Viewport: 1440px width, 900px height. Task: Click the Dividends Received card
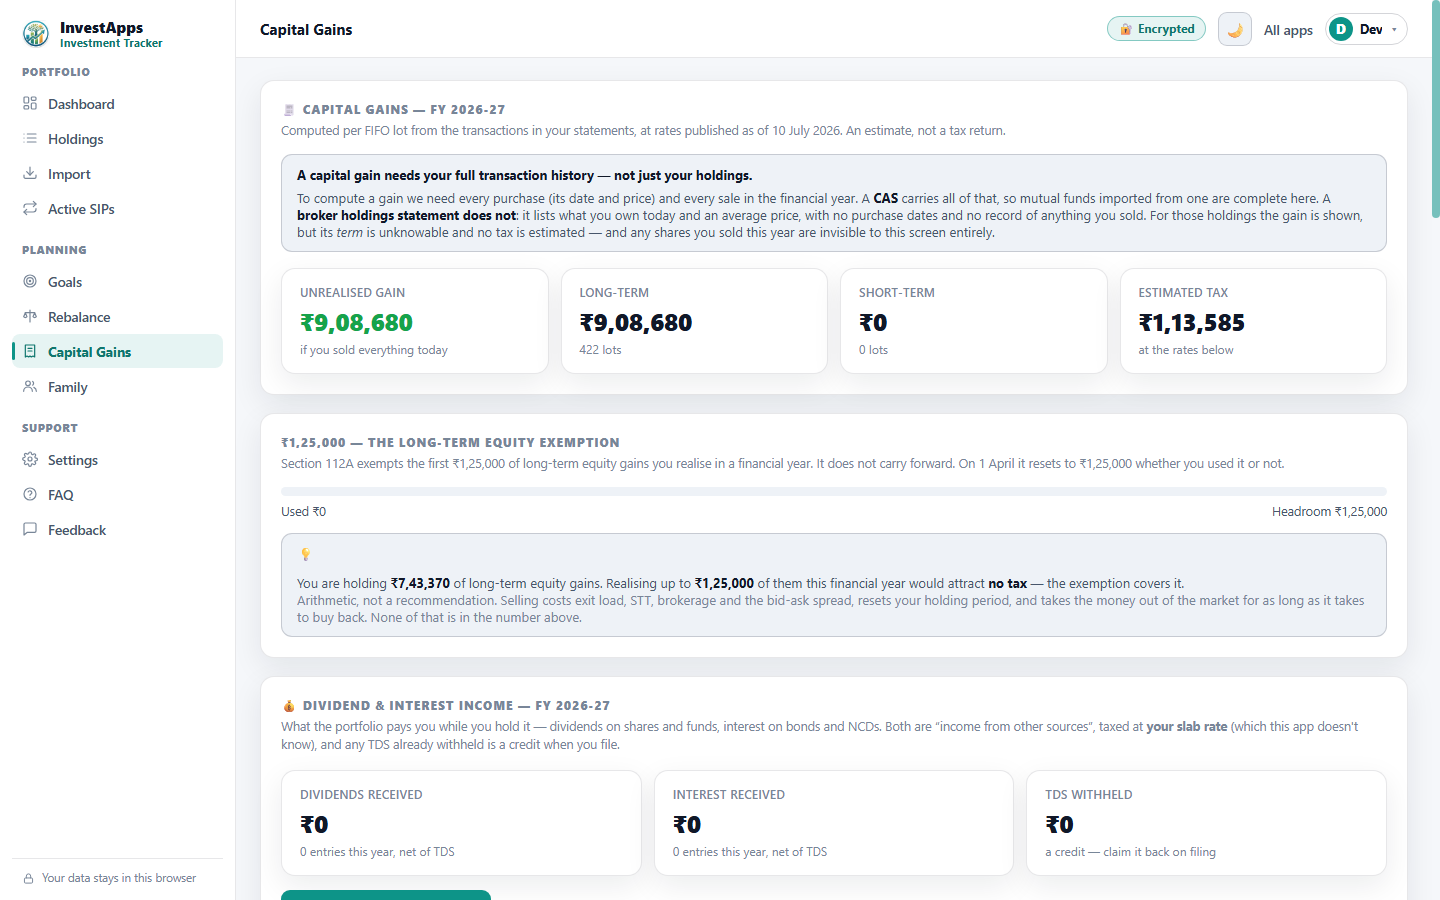click(461, 823)
